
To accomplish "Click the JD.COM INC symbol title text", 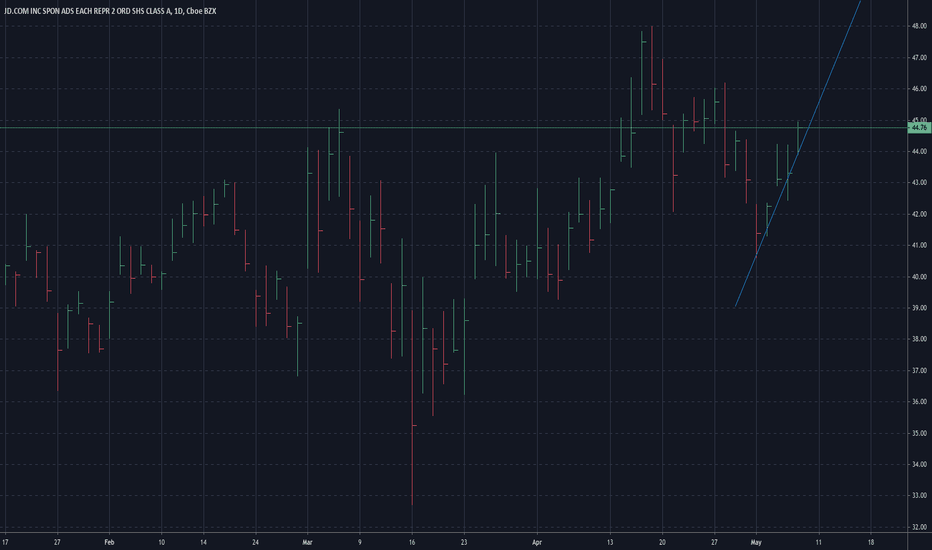I will click(87, 11).
